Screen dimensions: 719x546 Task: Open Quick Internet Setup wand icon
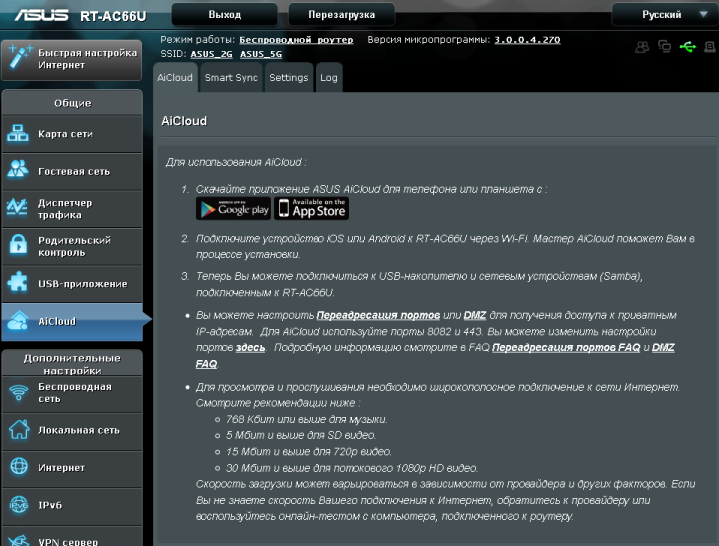(20, 57)
